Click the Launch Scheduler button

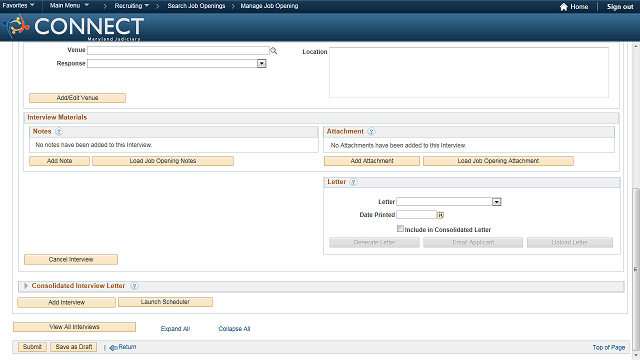(165, 302)
